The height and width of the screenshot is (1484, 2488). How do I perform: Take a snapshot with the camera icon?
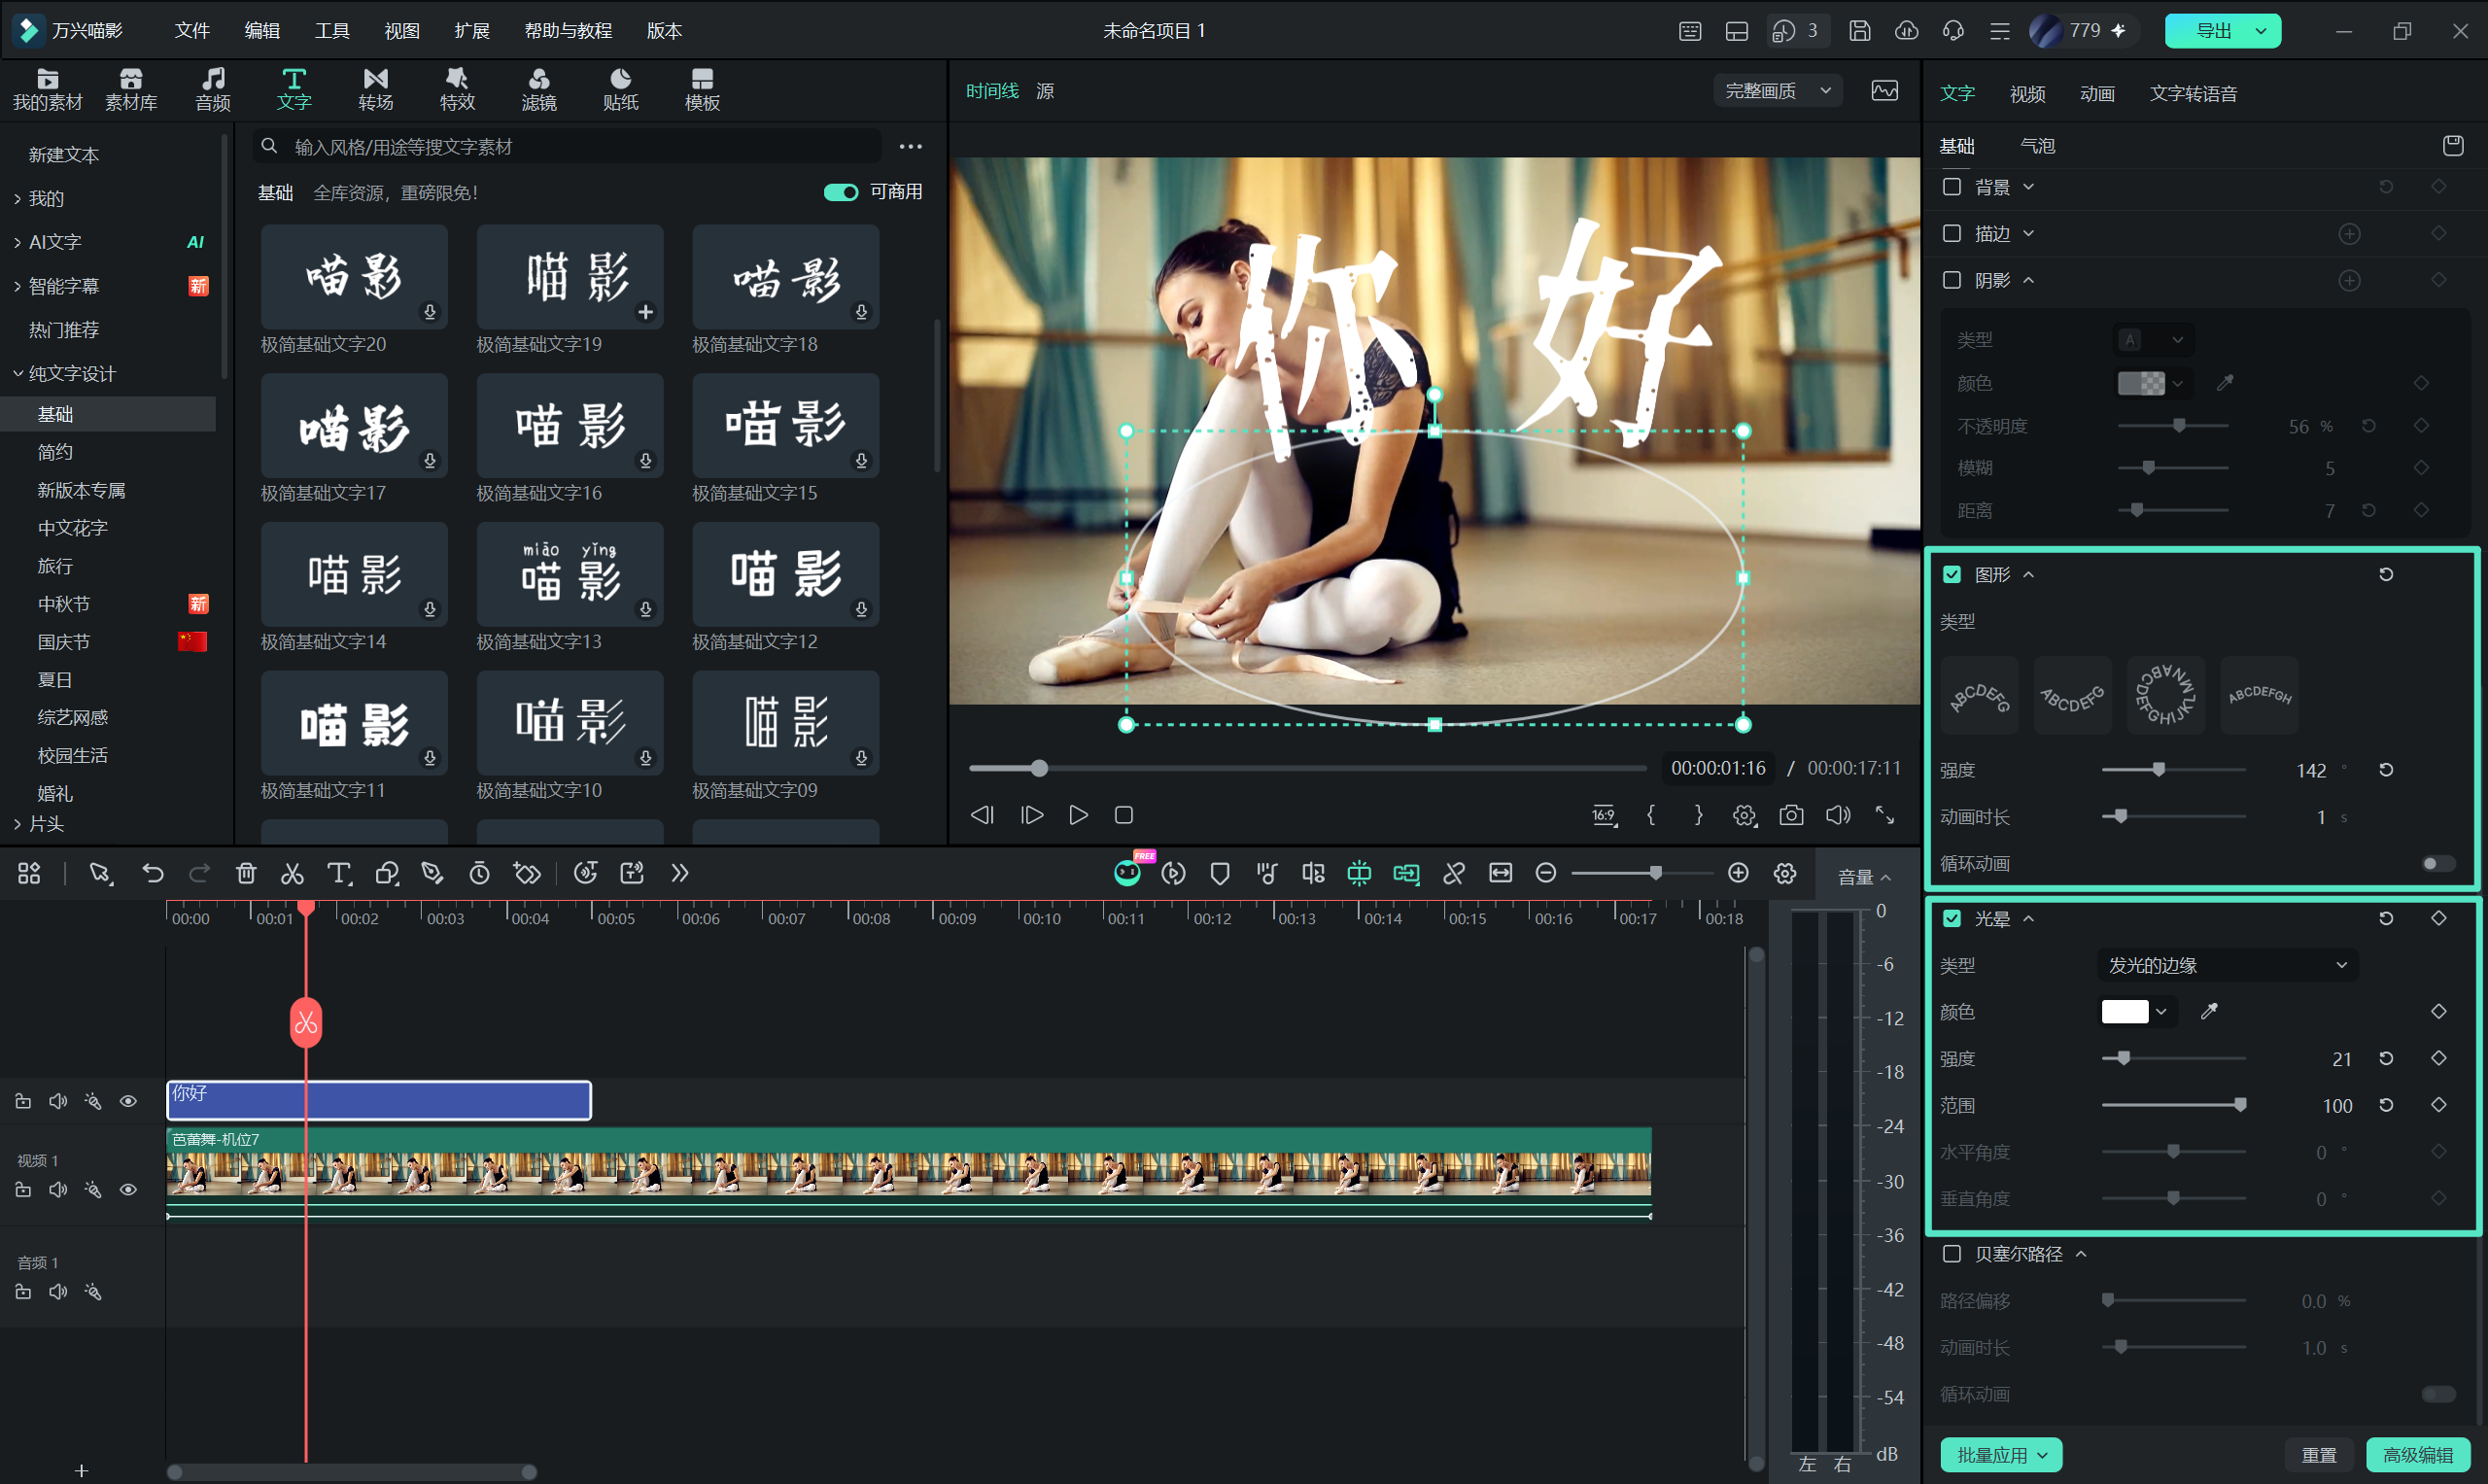point(1791,815)
